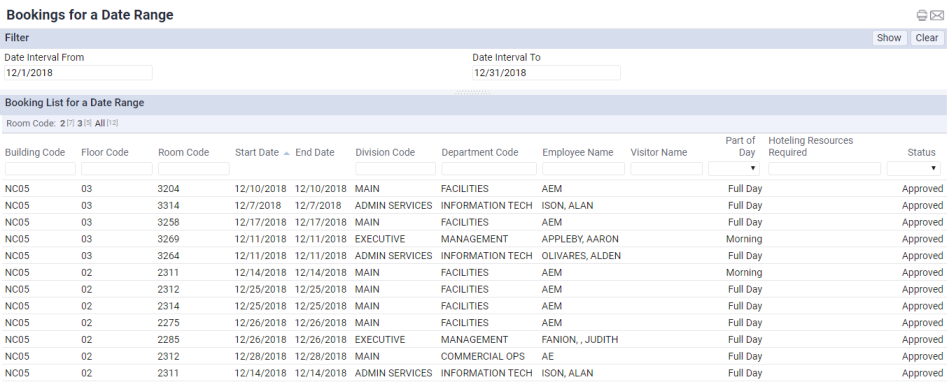
Task: Click the print icon
Action: pyautogui.click(x=922, y=16)
